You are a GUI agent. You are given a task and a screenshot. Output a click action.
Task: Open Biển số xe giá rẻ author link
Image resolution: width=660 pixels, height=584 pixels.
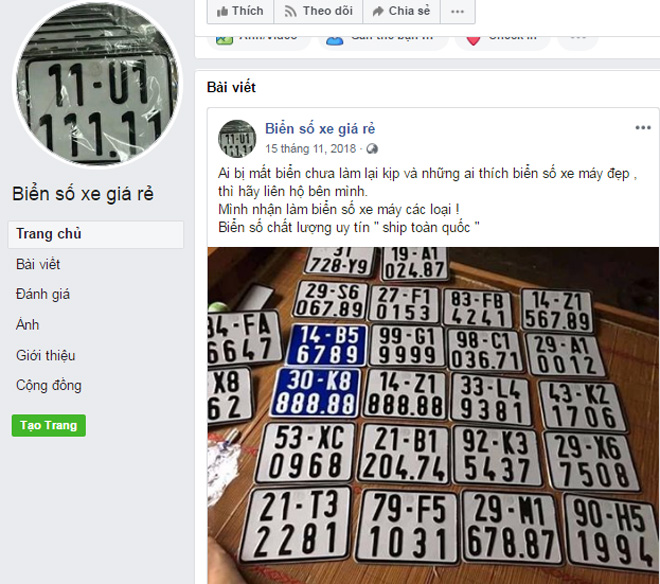click(320, 128)
